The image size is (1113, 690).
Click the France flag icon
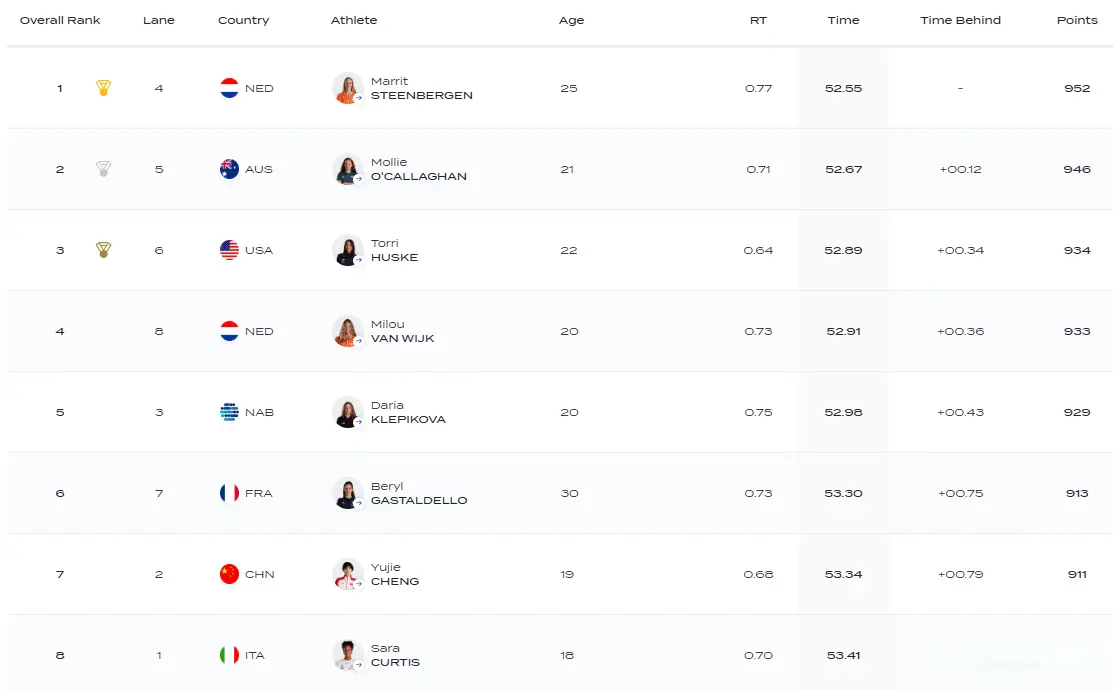(x=230, y=493)
